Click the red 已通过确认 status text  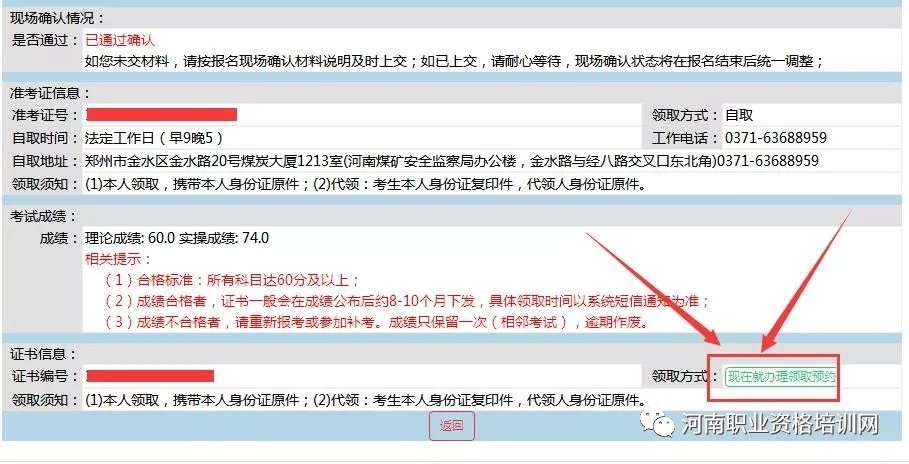(120, 40)
